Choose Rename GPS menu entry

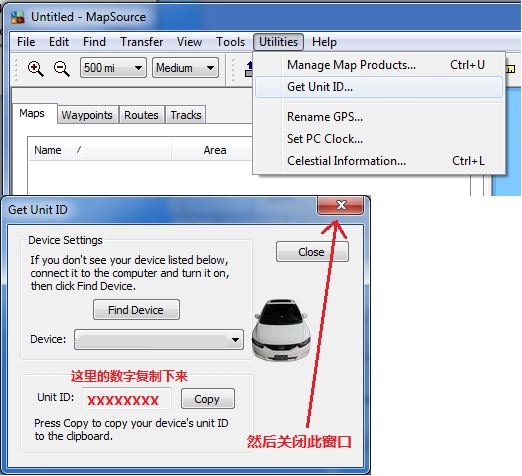pos(379,117)
